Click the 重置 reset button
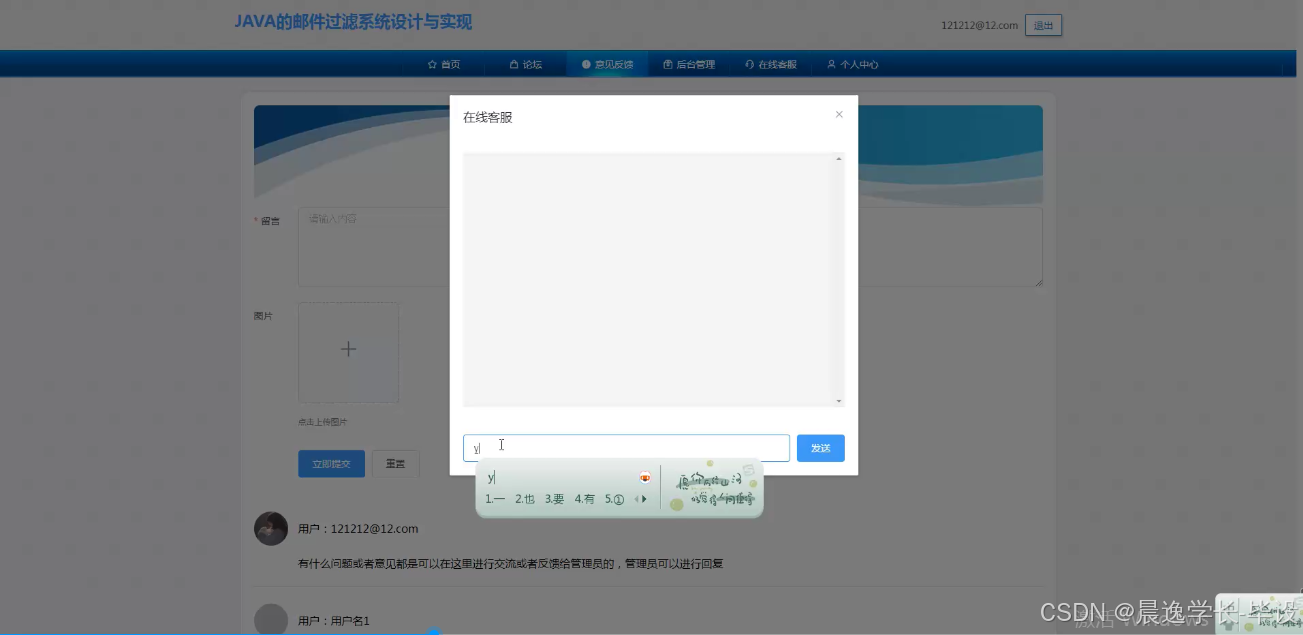This screenshot has width=1303, height=635. coord(396,464)
